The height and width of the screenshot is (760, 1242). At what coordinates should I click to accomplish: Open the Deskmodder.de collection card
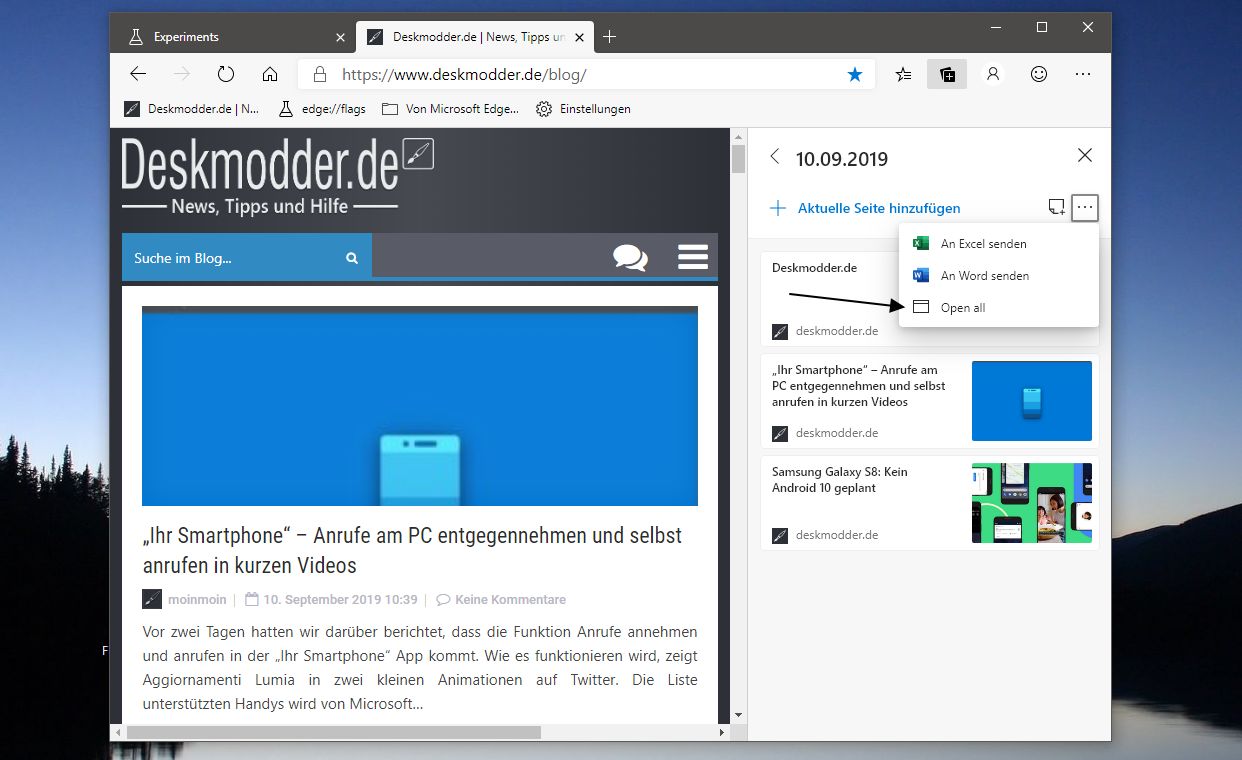[829, 299]
